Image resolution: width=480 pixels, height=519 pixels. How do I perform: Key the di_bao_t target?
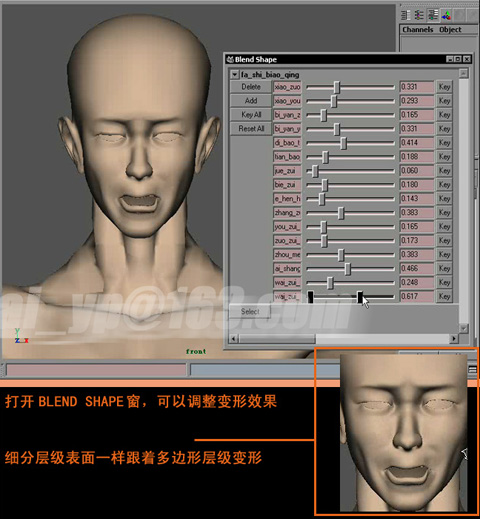444,143
